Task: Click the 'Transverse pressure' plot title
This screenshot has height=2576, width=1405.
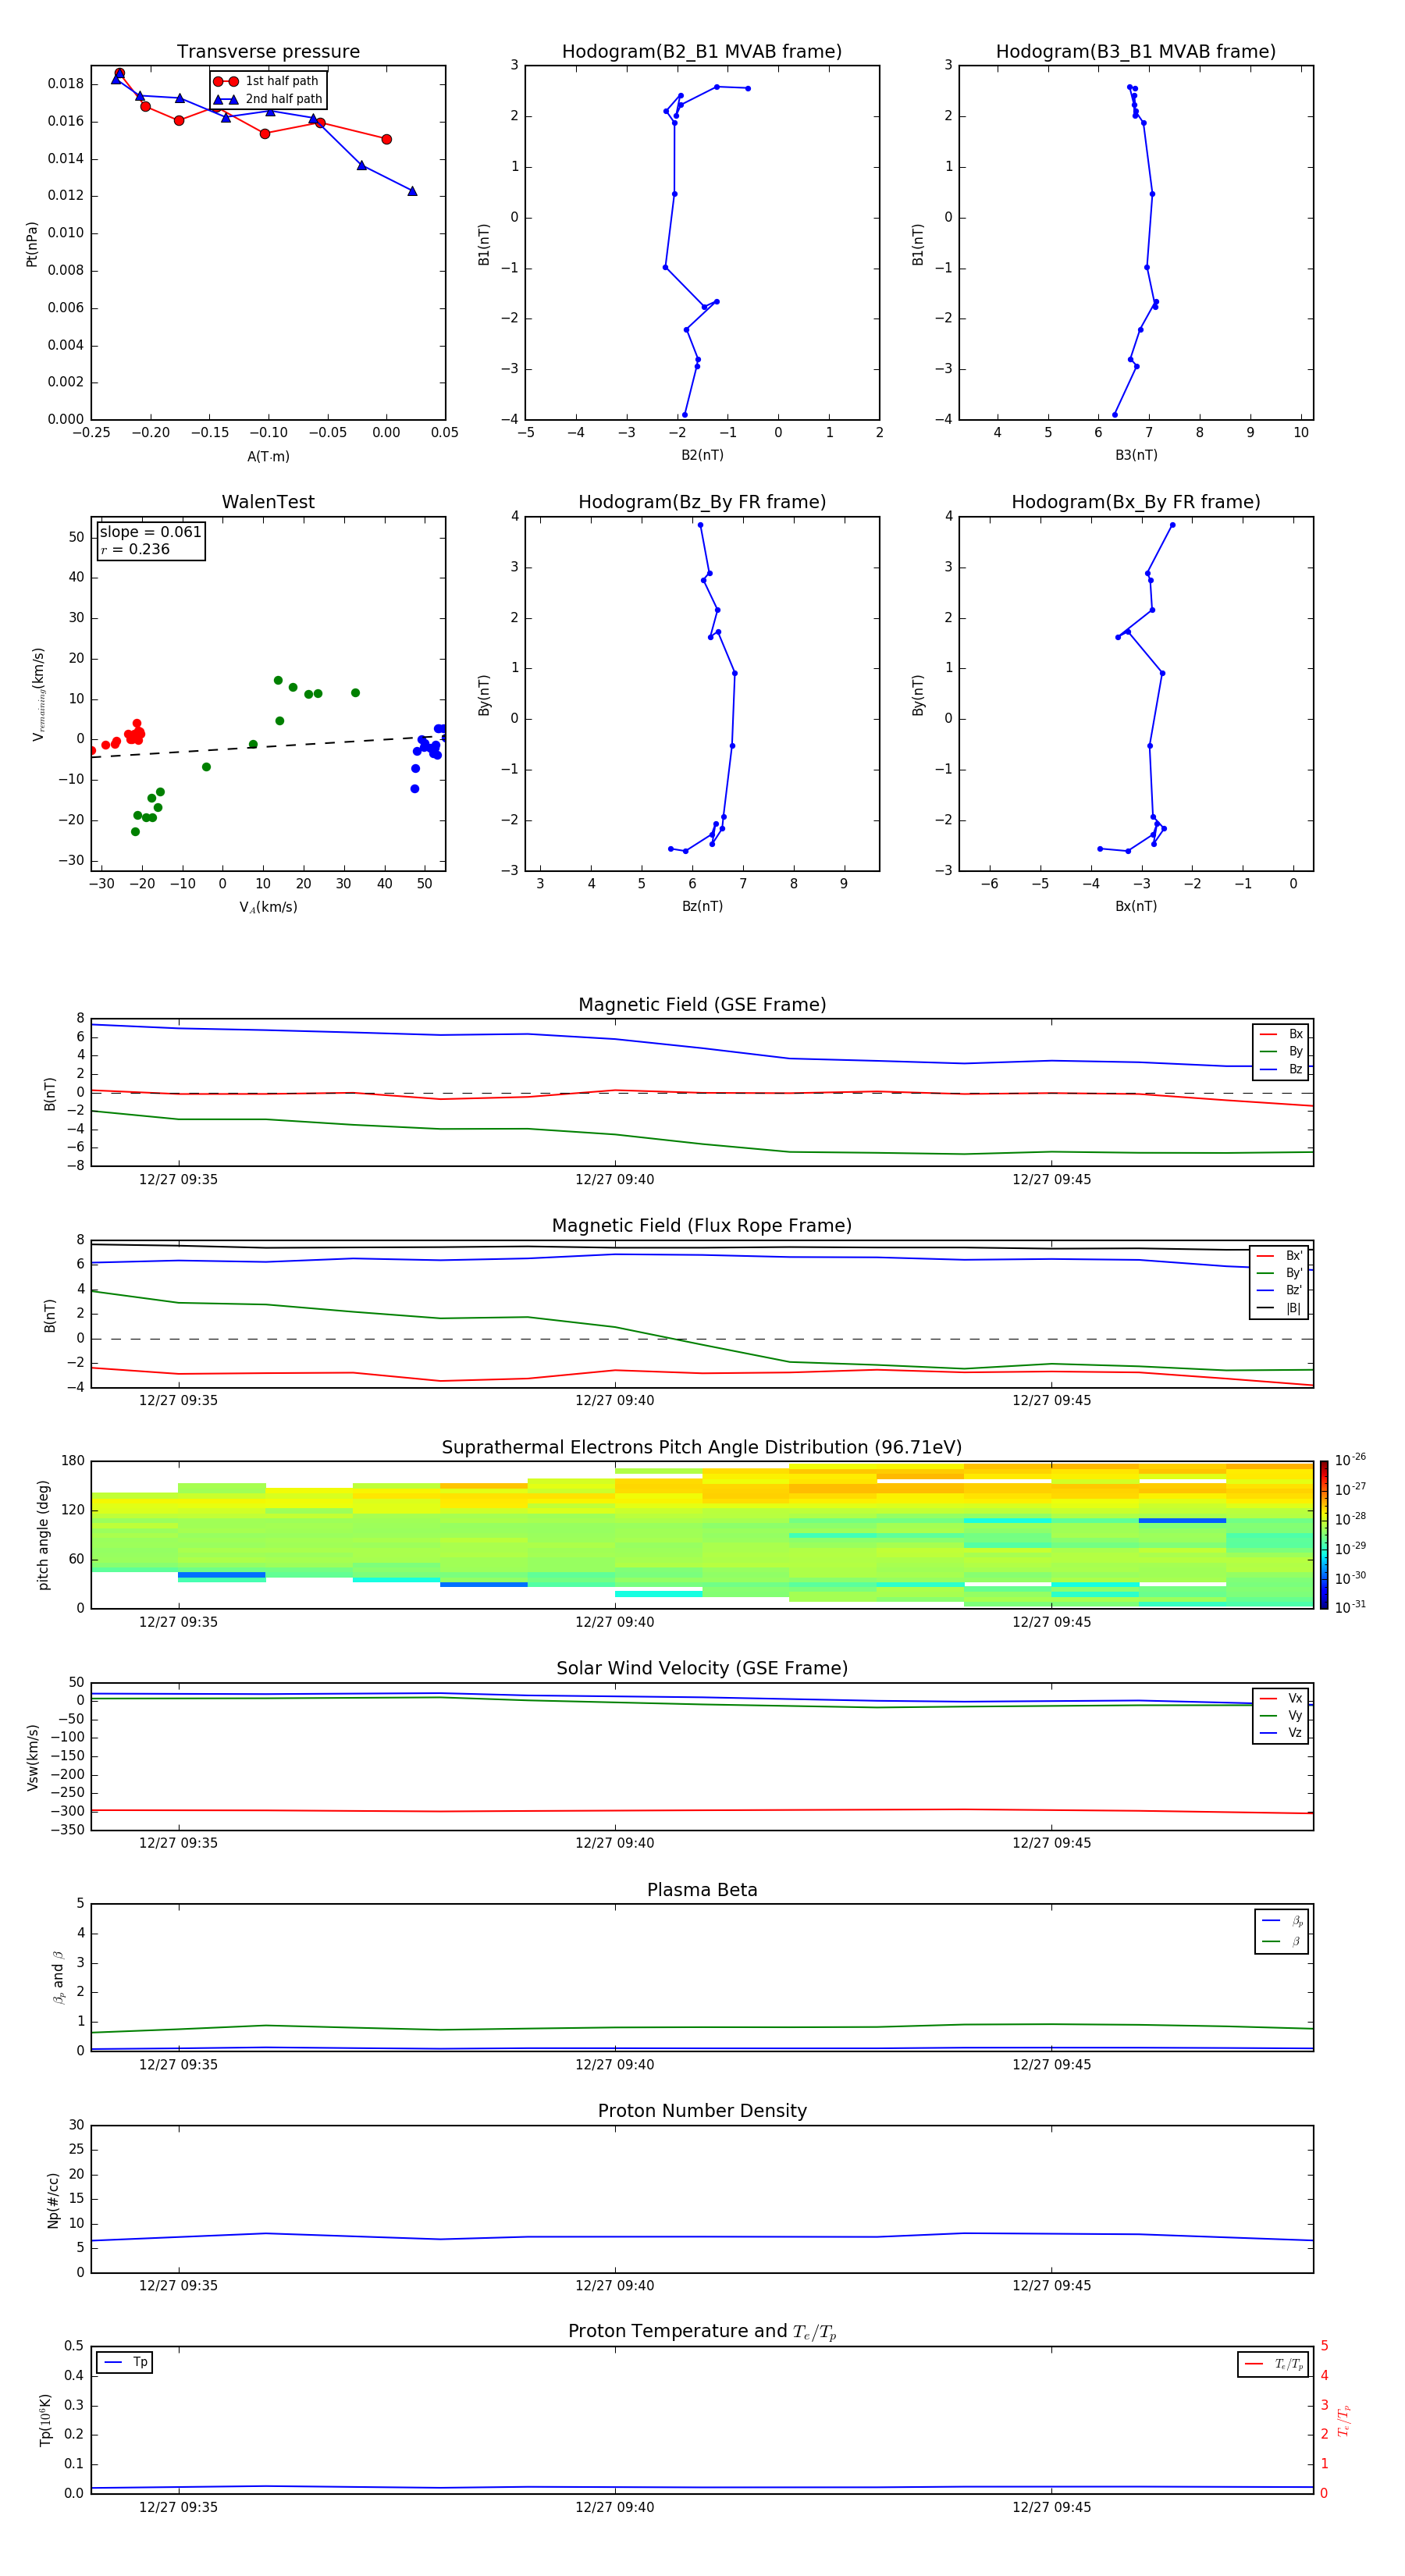Action: click(x=268, y=52)
